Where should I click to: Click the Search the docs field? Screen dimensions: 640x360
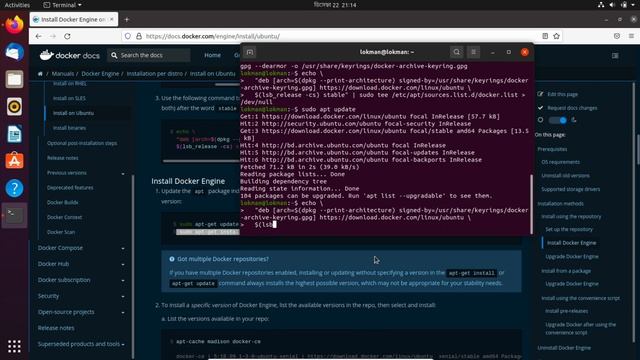tap(149, 55)
